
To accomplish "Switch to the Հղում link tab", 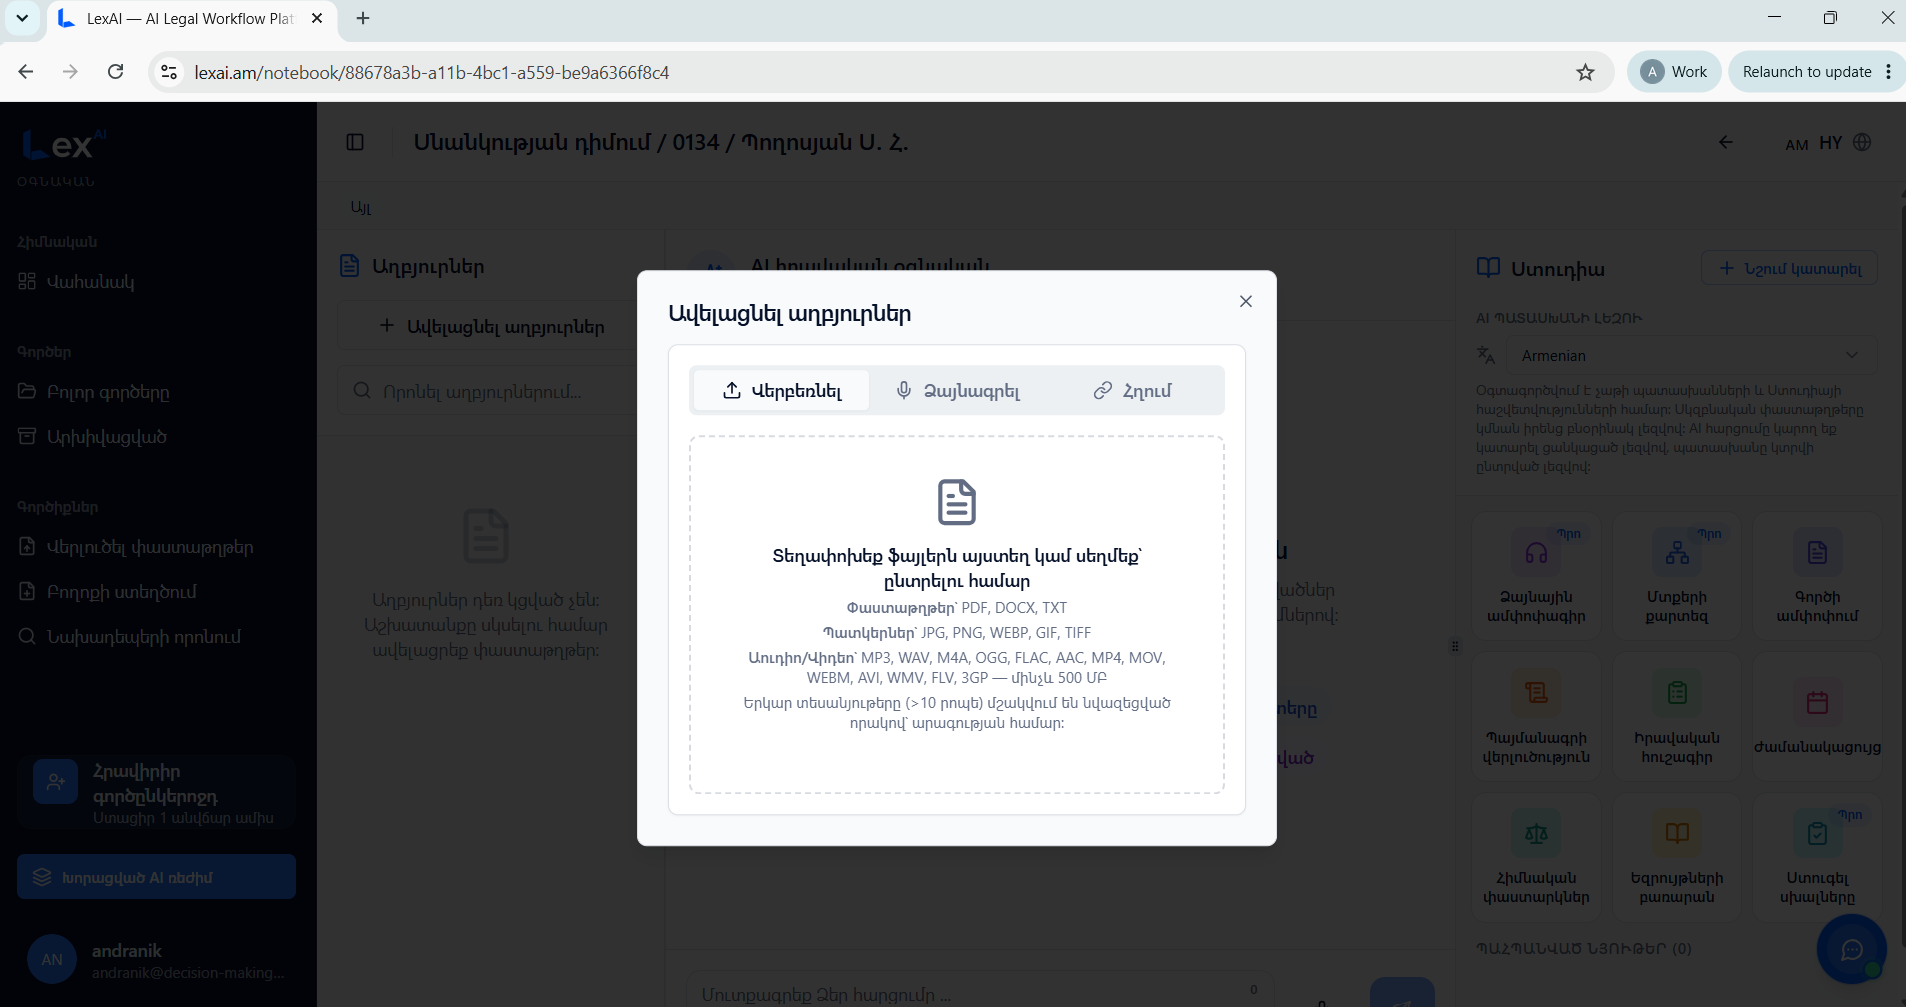I will pos(1132,390).
